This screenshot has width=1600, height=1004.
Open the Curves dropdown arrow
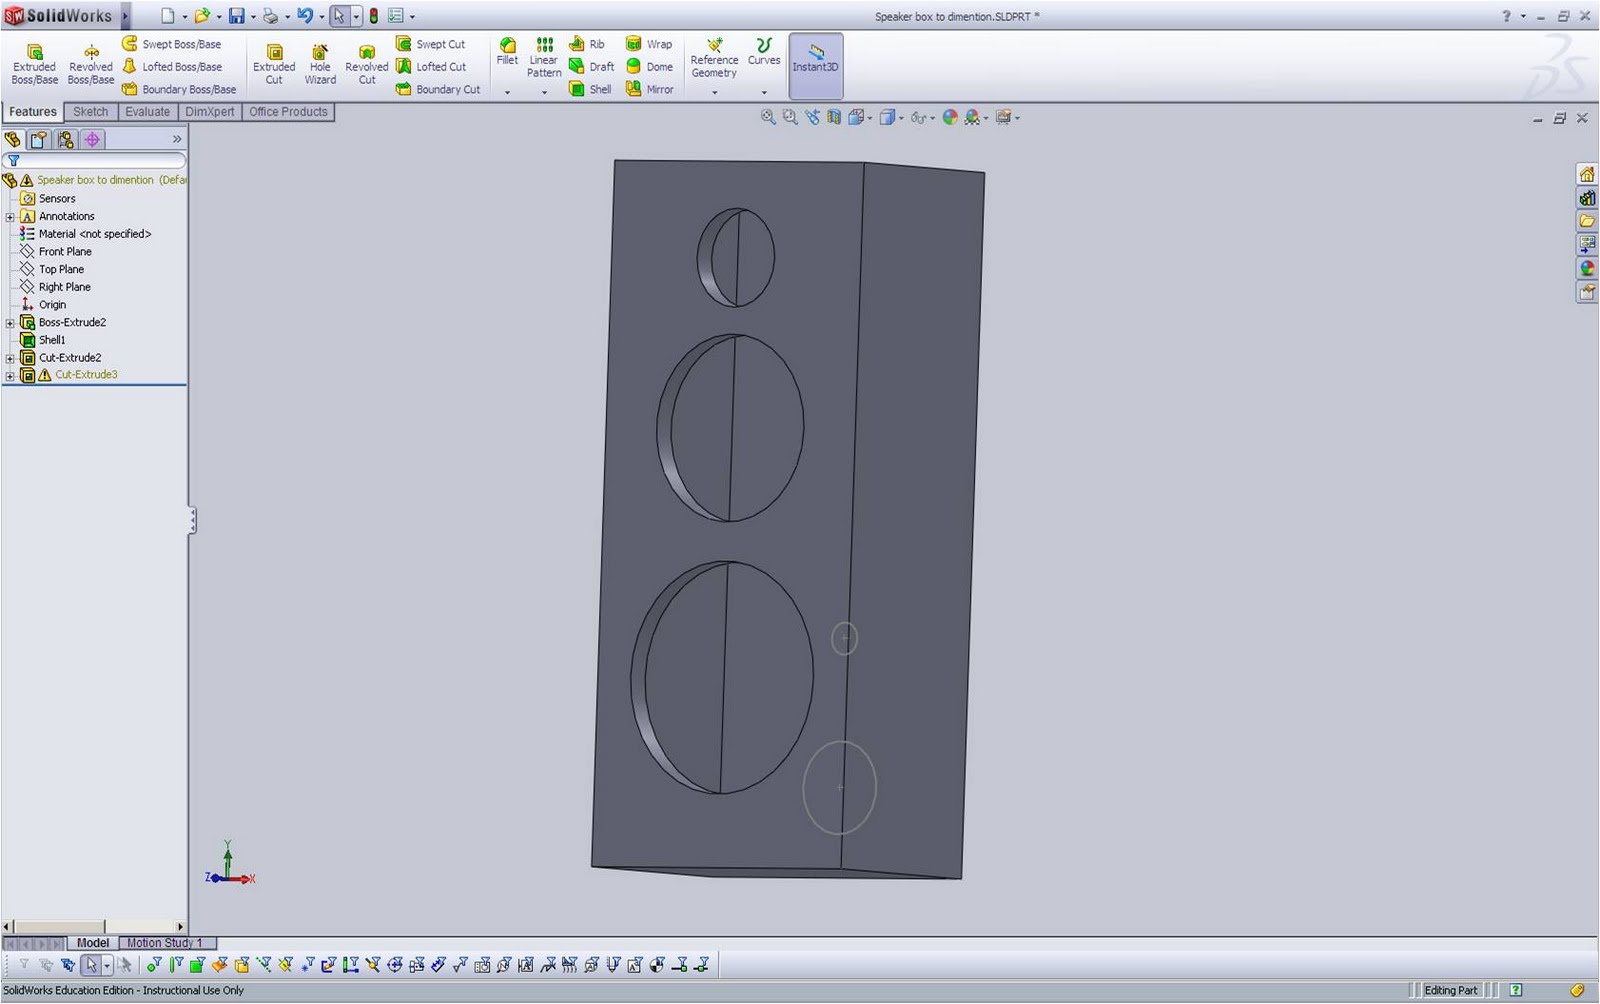tap(764, 92)
